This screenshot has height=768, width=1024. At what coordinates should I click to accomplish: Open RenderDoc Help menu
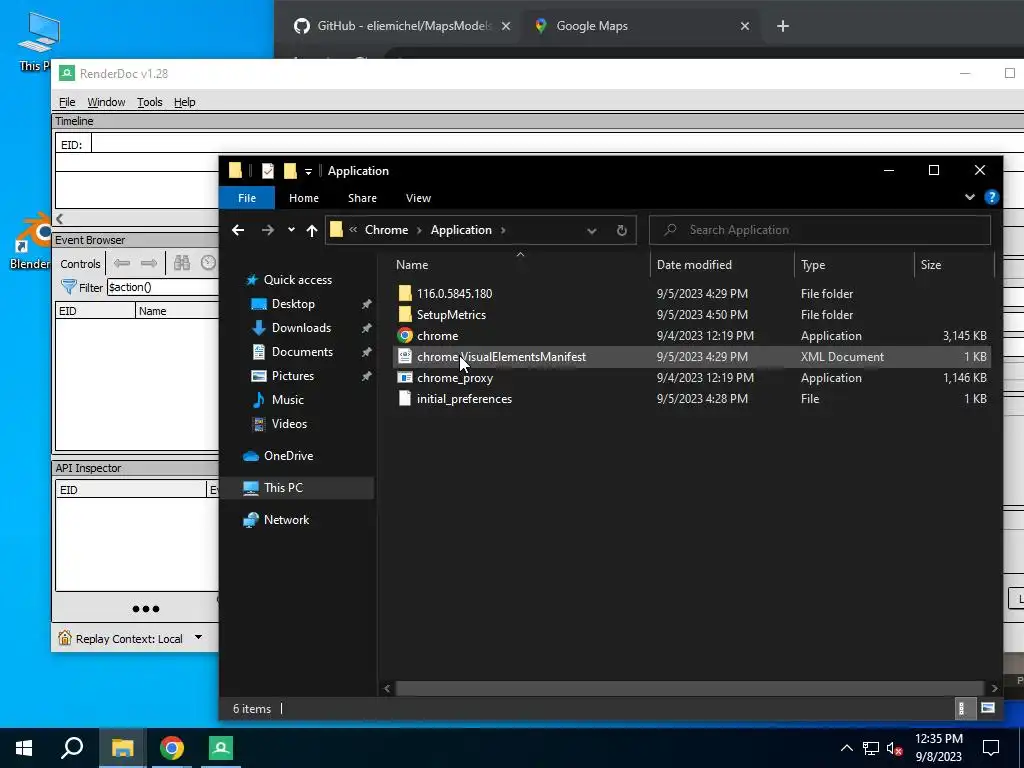184,102
